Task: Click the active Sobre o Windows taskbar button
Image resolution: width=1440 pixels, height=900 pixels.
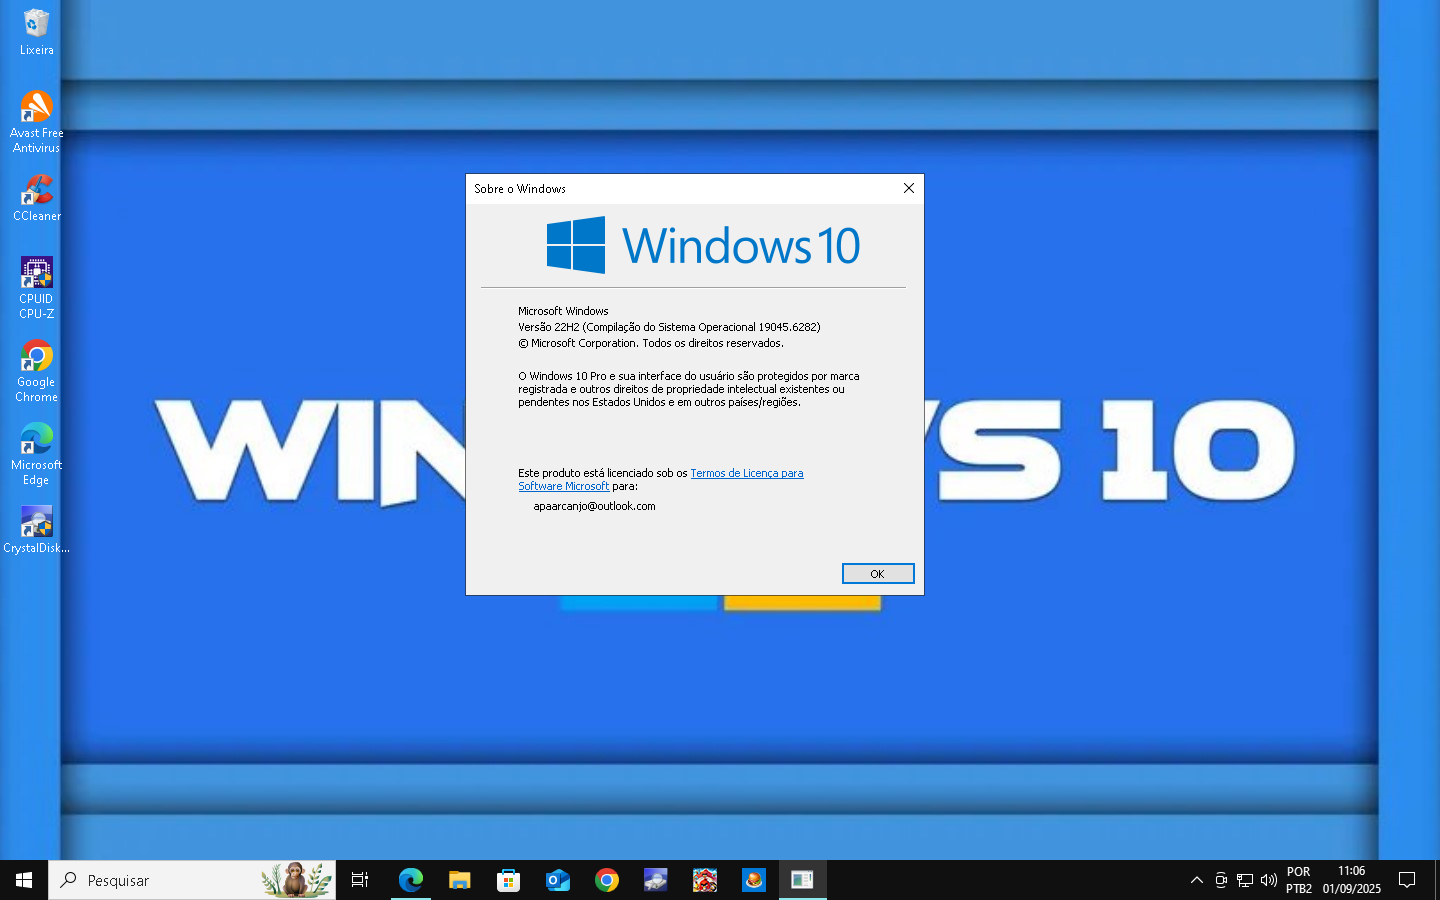Action: (802, 880)
